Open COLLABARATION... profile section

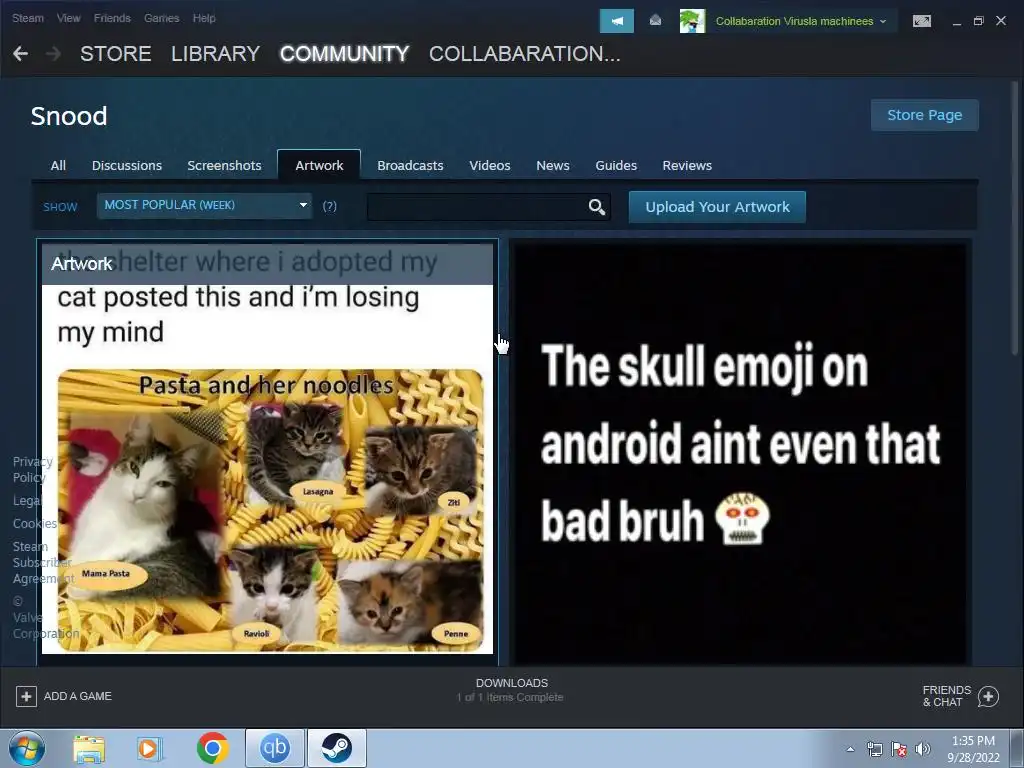524,54
